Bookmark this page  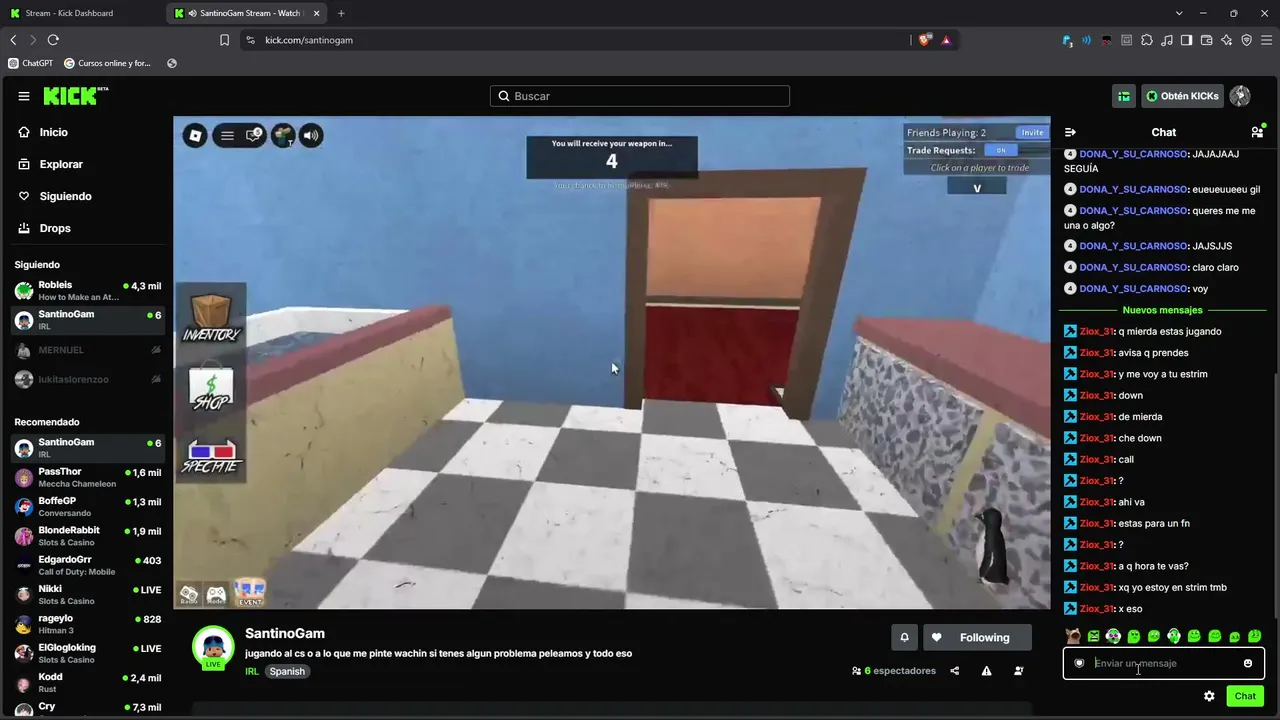224,40
